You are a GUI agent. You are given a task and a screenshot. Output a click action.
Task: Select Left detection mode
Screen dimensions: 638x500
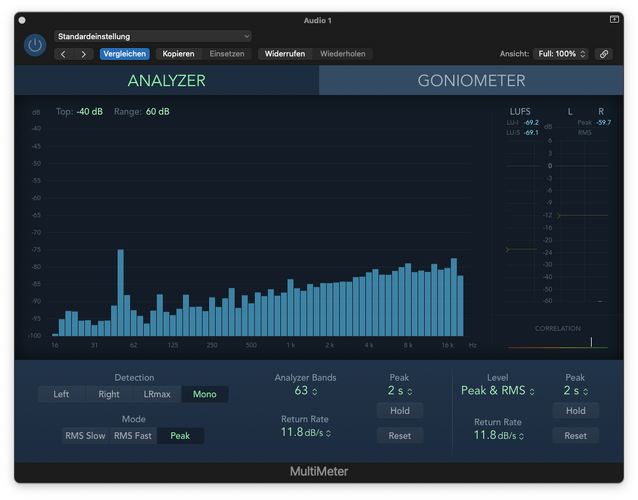[61, 394]
